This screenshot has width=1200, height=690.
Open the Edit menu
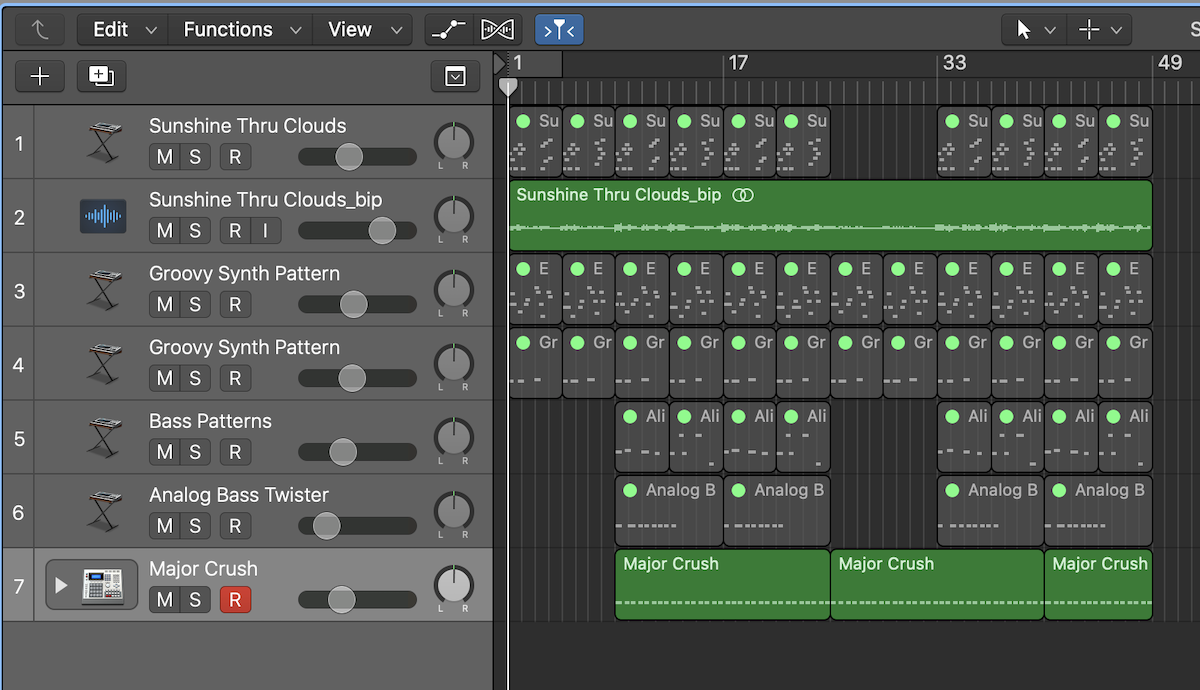click(x=123, y=30)
